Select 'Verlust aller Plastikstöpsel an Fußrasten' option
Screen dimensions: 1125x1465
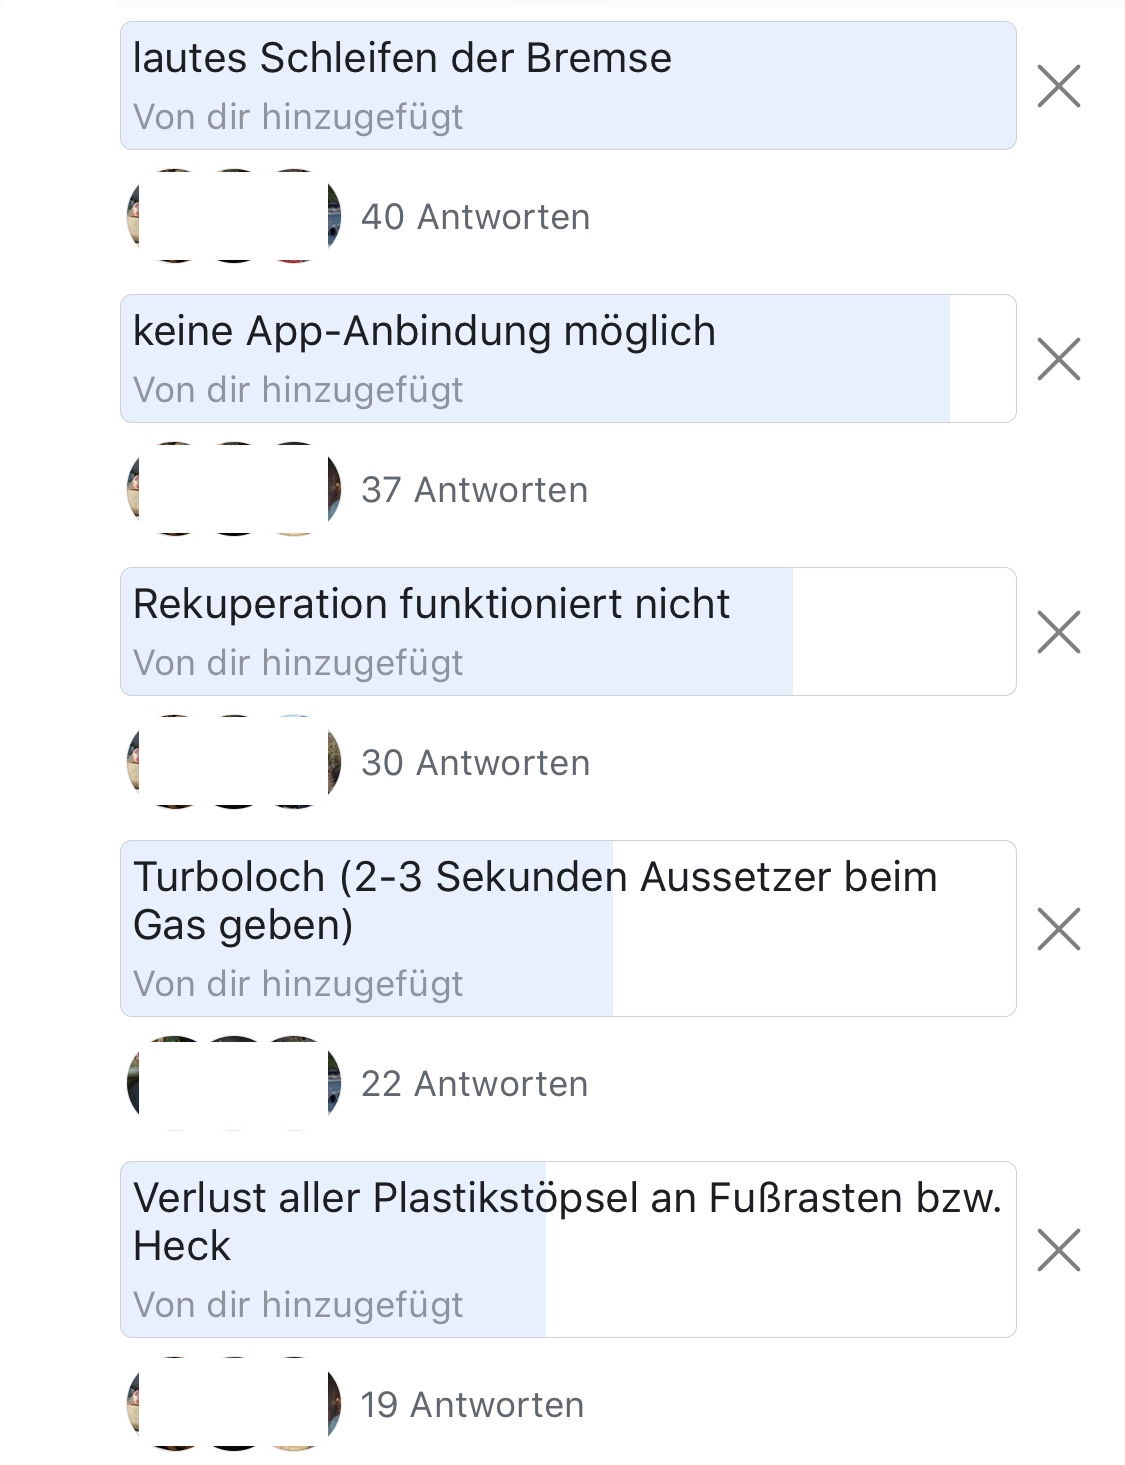[x=567, y=1250]
